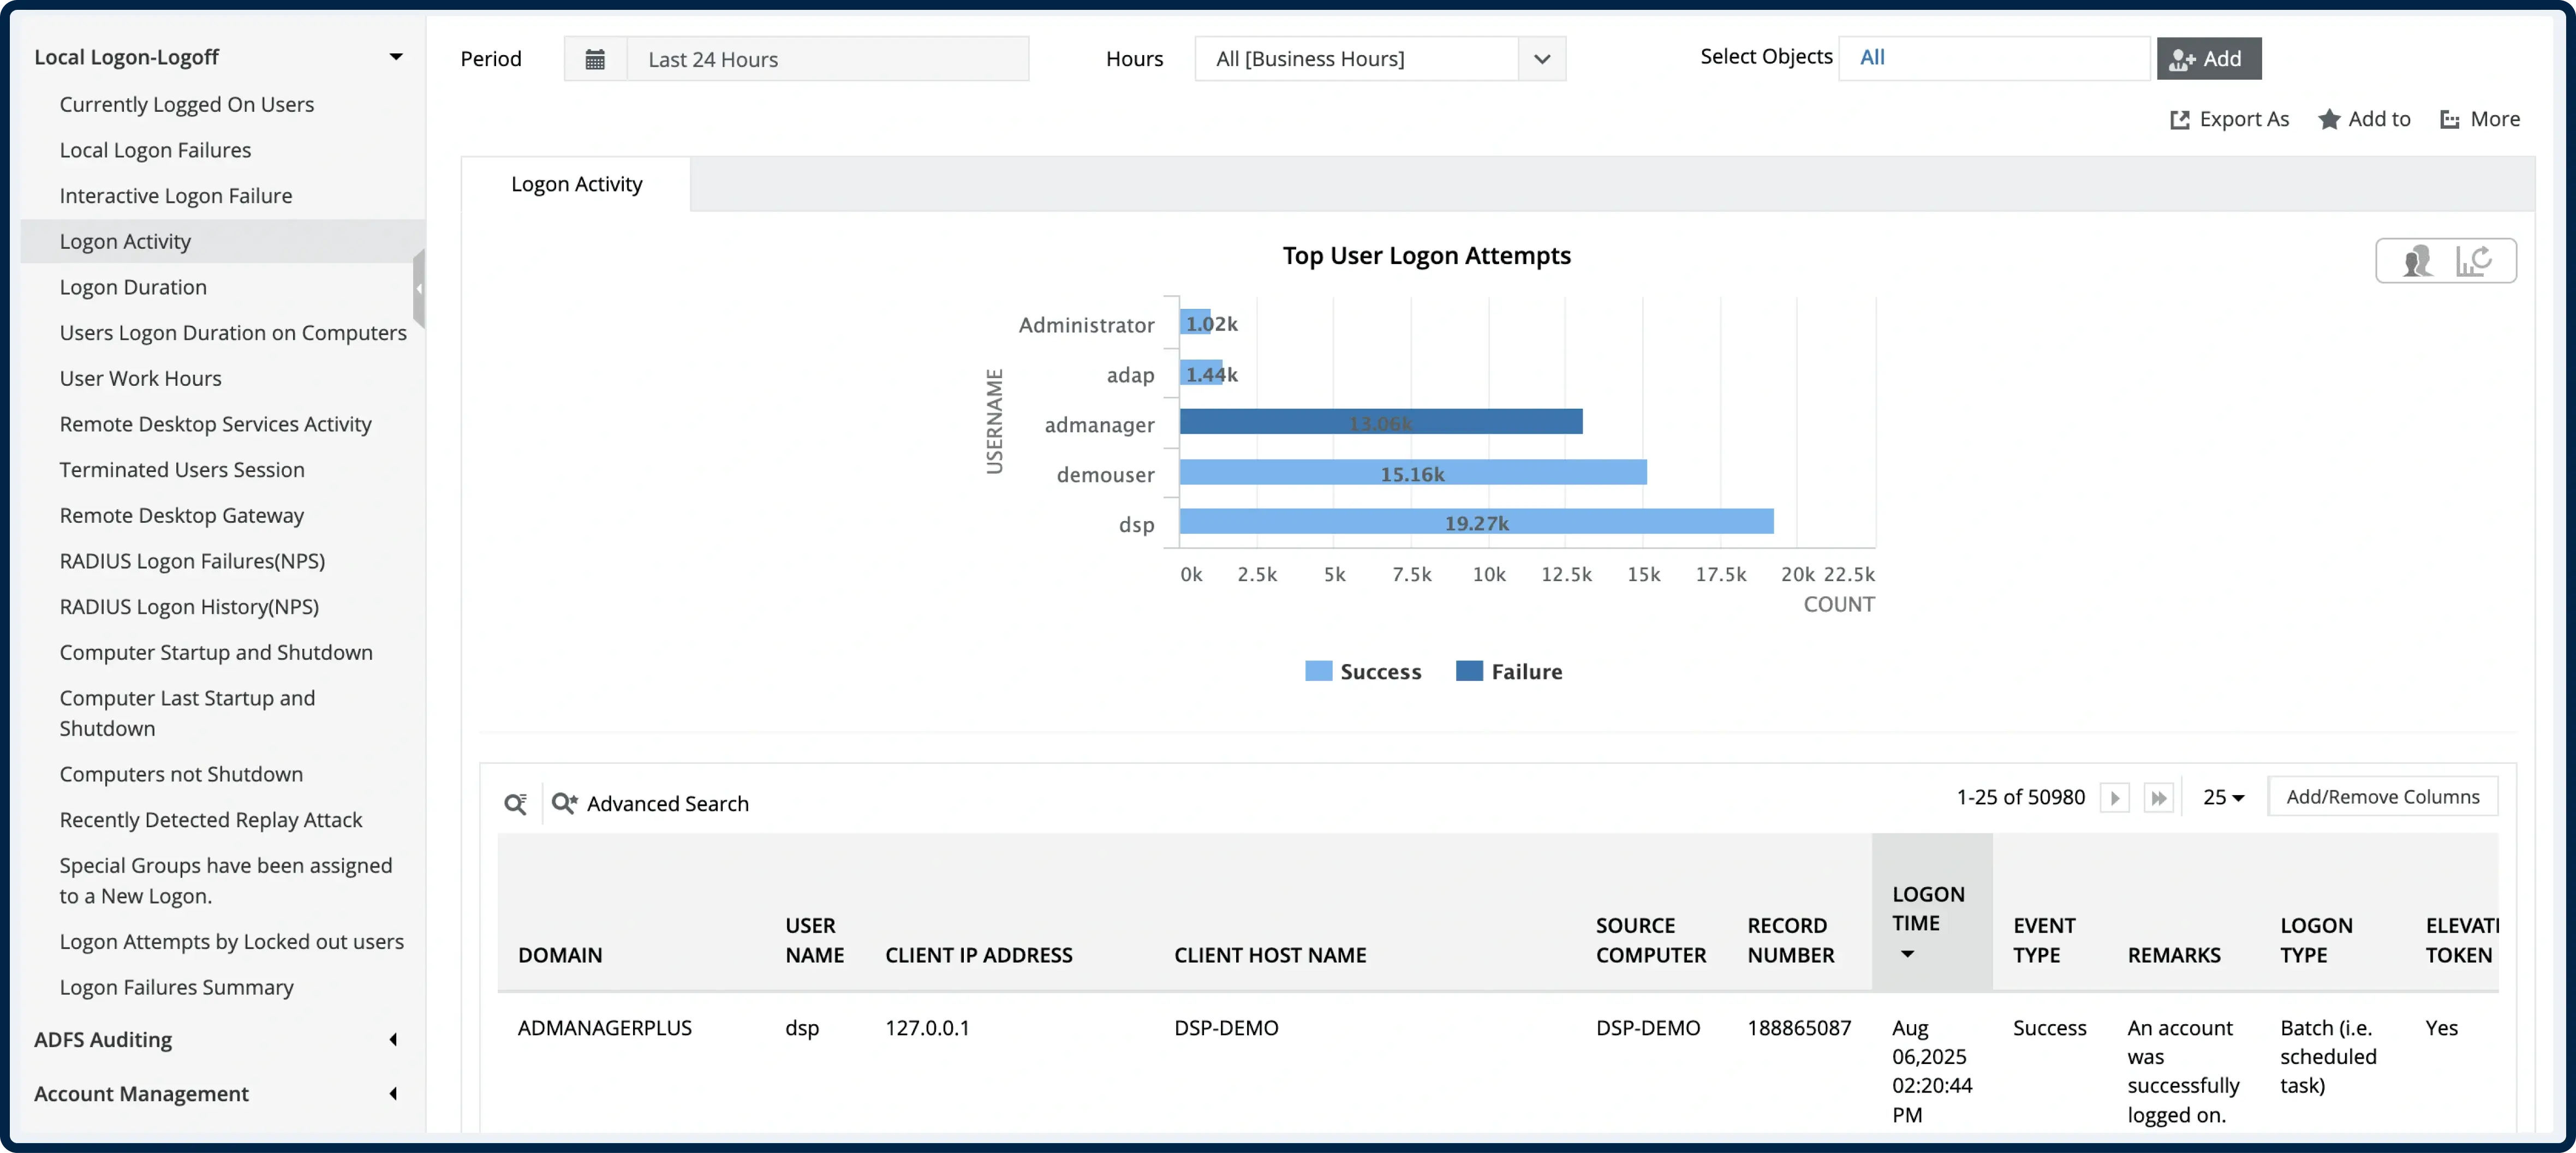Click the Add user button
The image size is (2576, 1153).
pos(2208,58)
